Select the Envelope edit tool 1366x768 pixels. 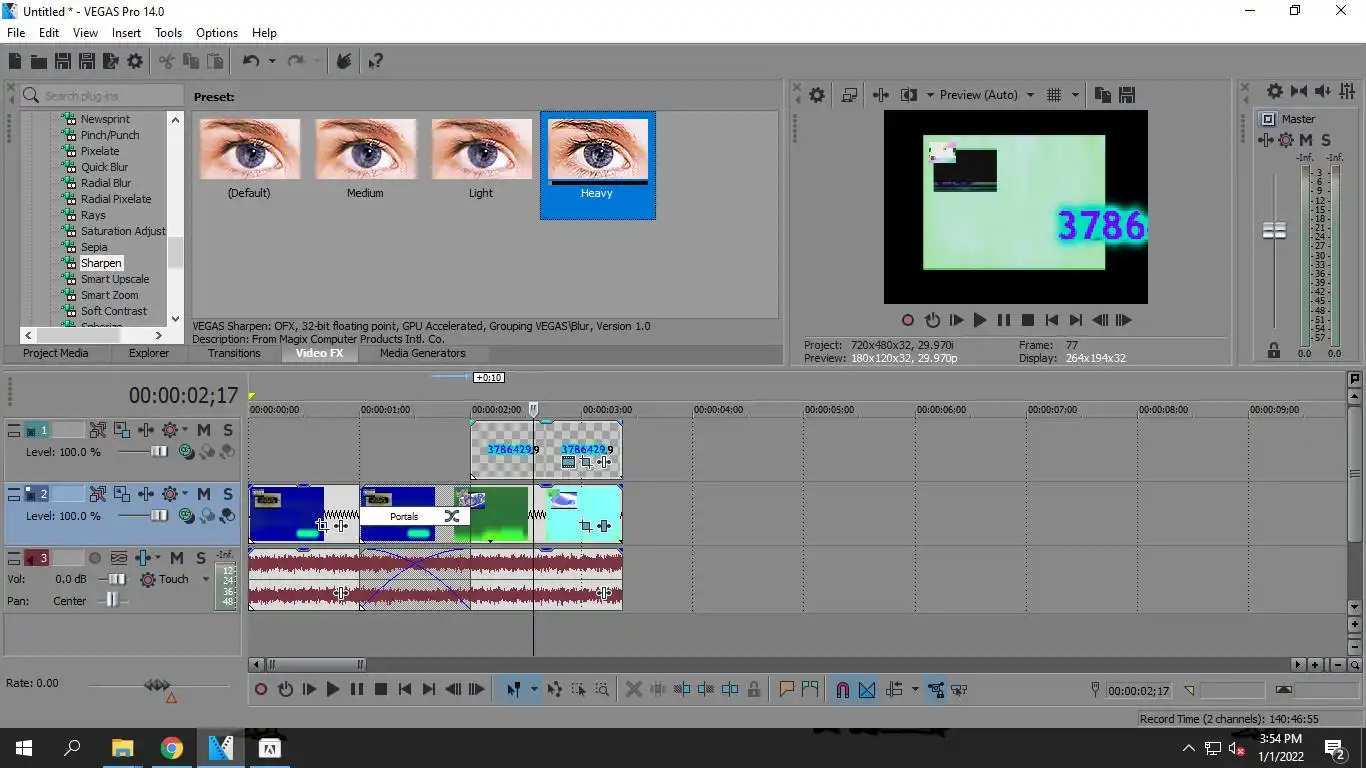tap(554, 689)
